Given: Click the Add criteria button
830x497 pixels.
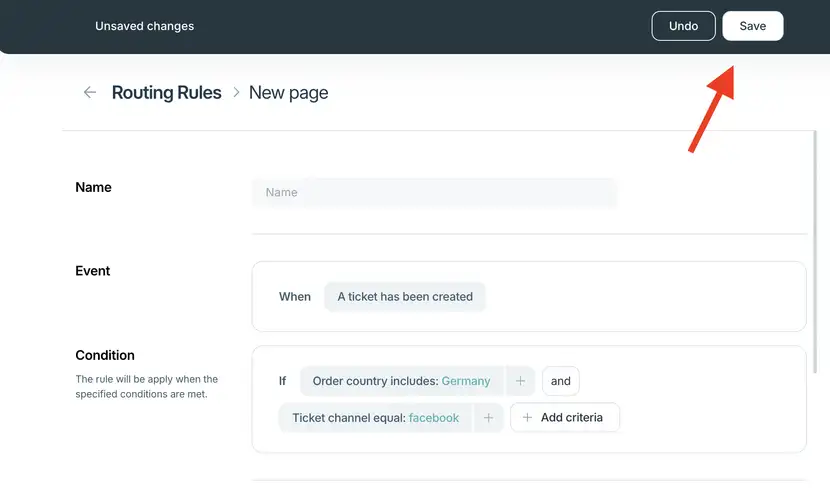Looking at the screenshot, I should tap(565, 418).
